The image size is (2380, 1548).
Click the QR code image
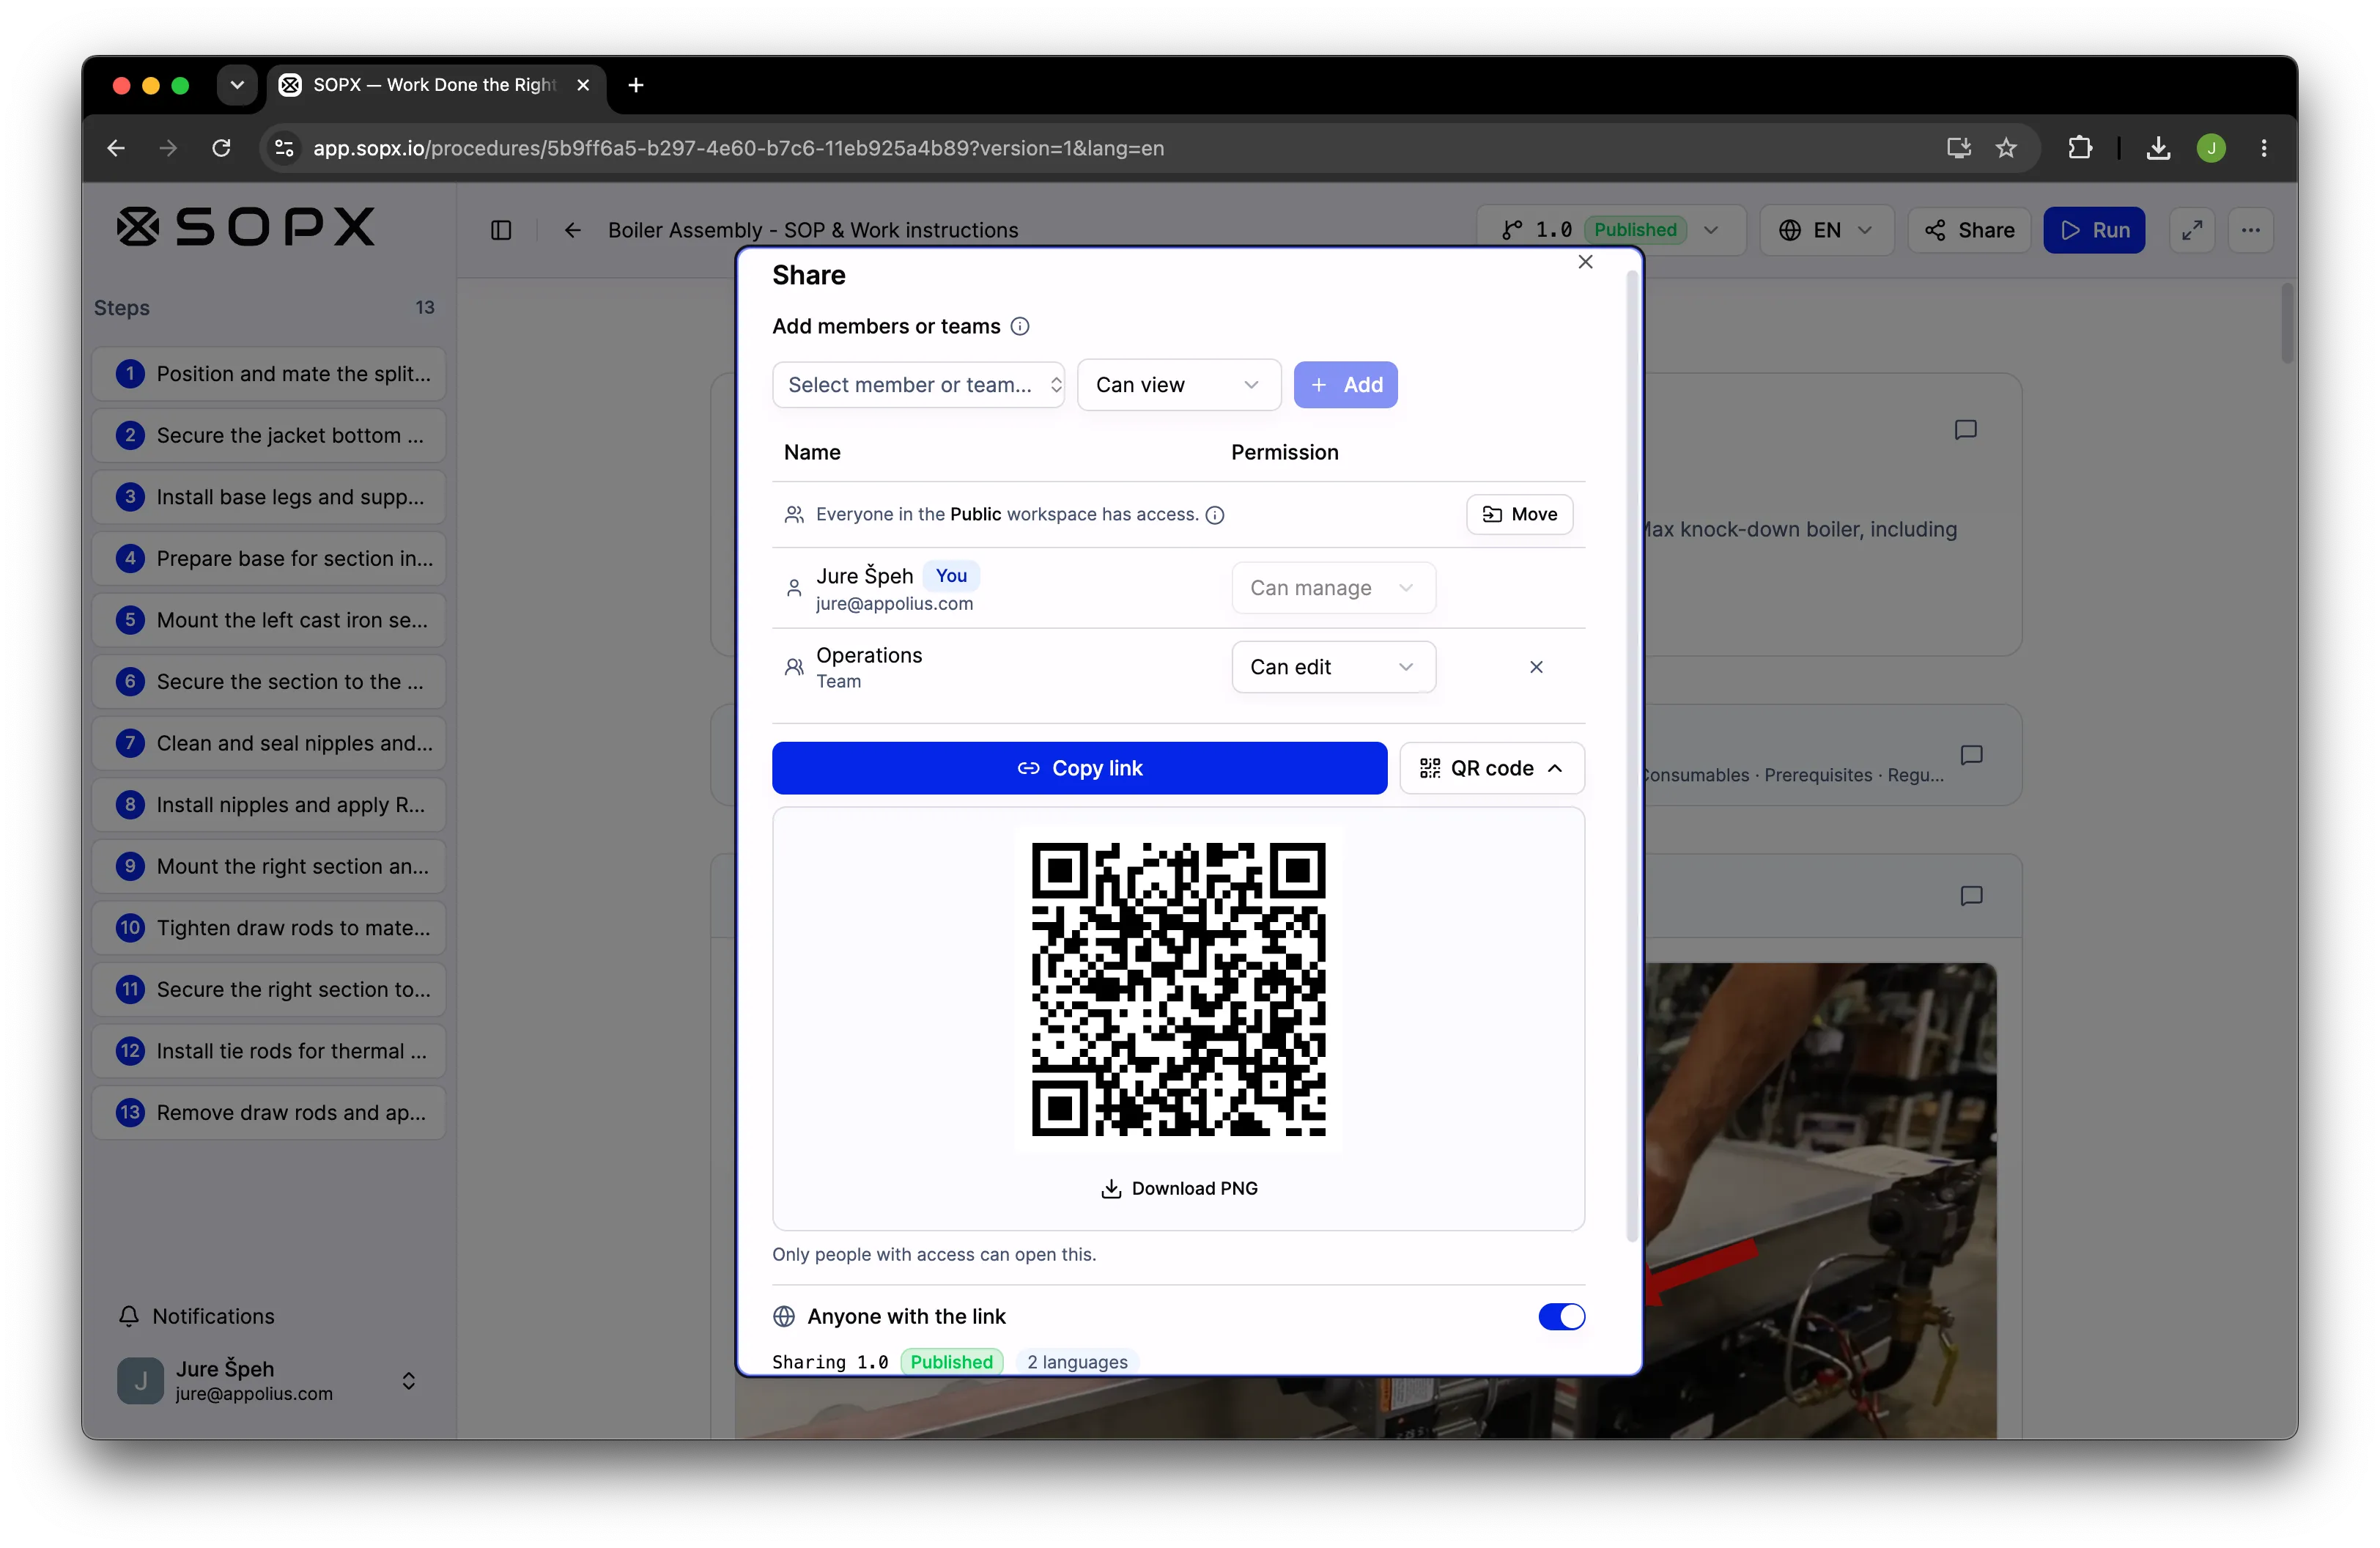pos(1179,990)
